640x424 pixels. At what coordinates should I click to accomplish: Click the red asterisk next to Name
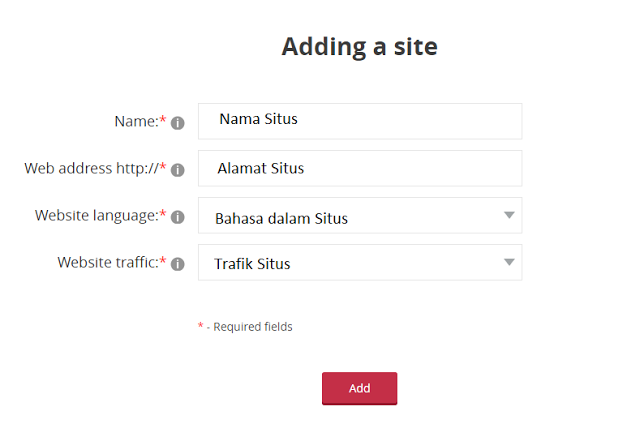pyautogui.click(x=162, y=119)
